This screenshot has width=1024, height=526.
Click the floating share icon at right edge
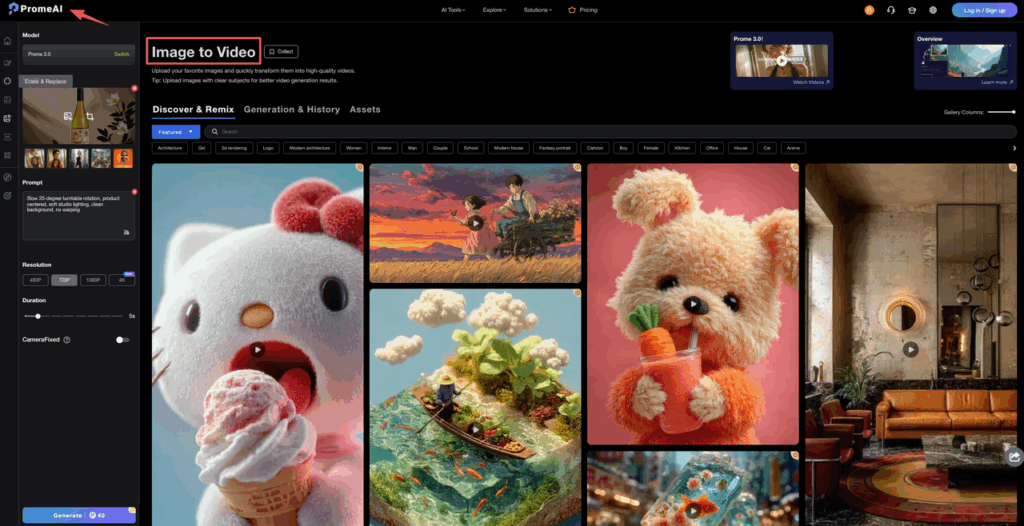(1015, 456)
